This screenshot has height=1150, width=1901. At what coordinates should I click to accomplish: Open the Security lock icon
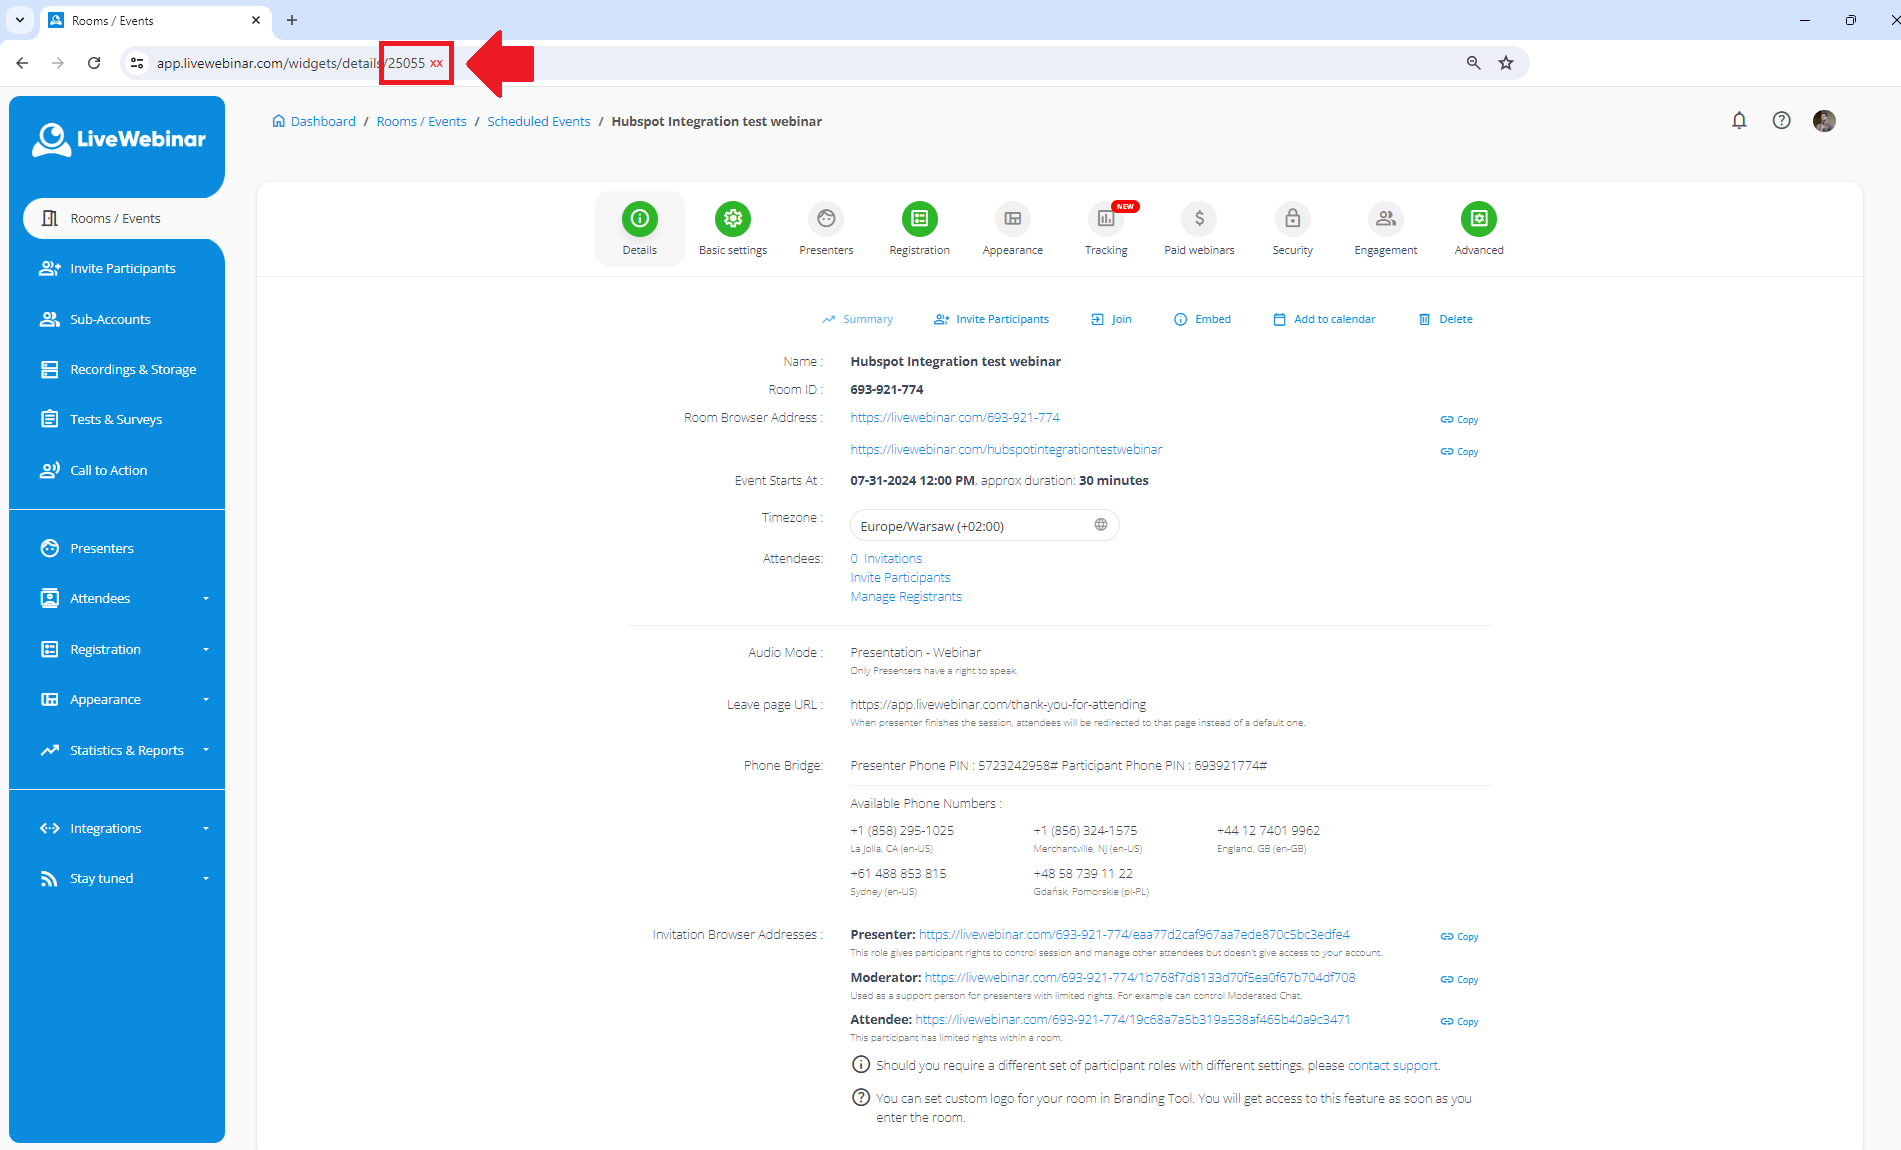(1292, 219)
